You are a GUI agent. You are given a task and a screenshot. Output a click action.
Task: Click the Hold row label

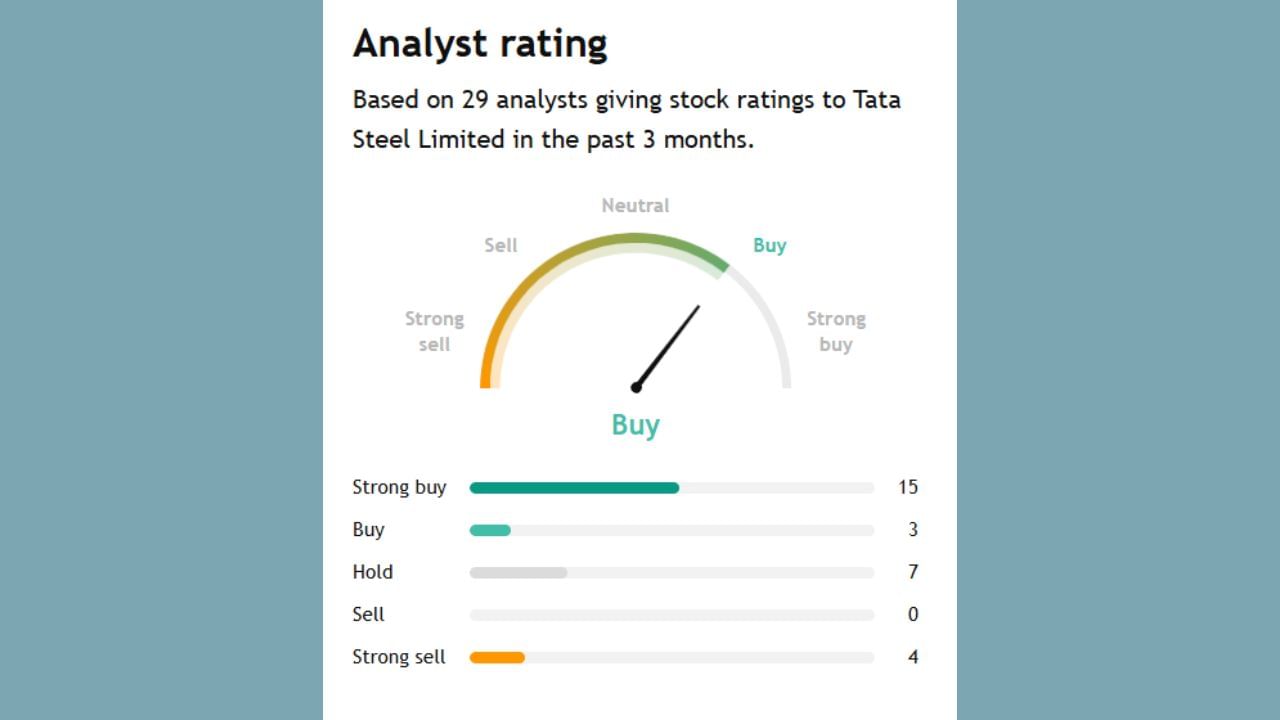tap(372, 572)
